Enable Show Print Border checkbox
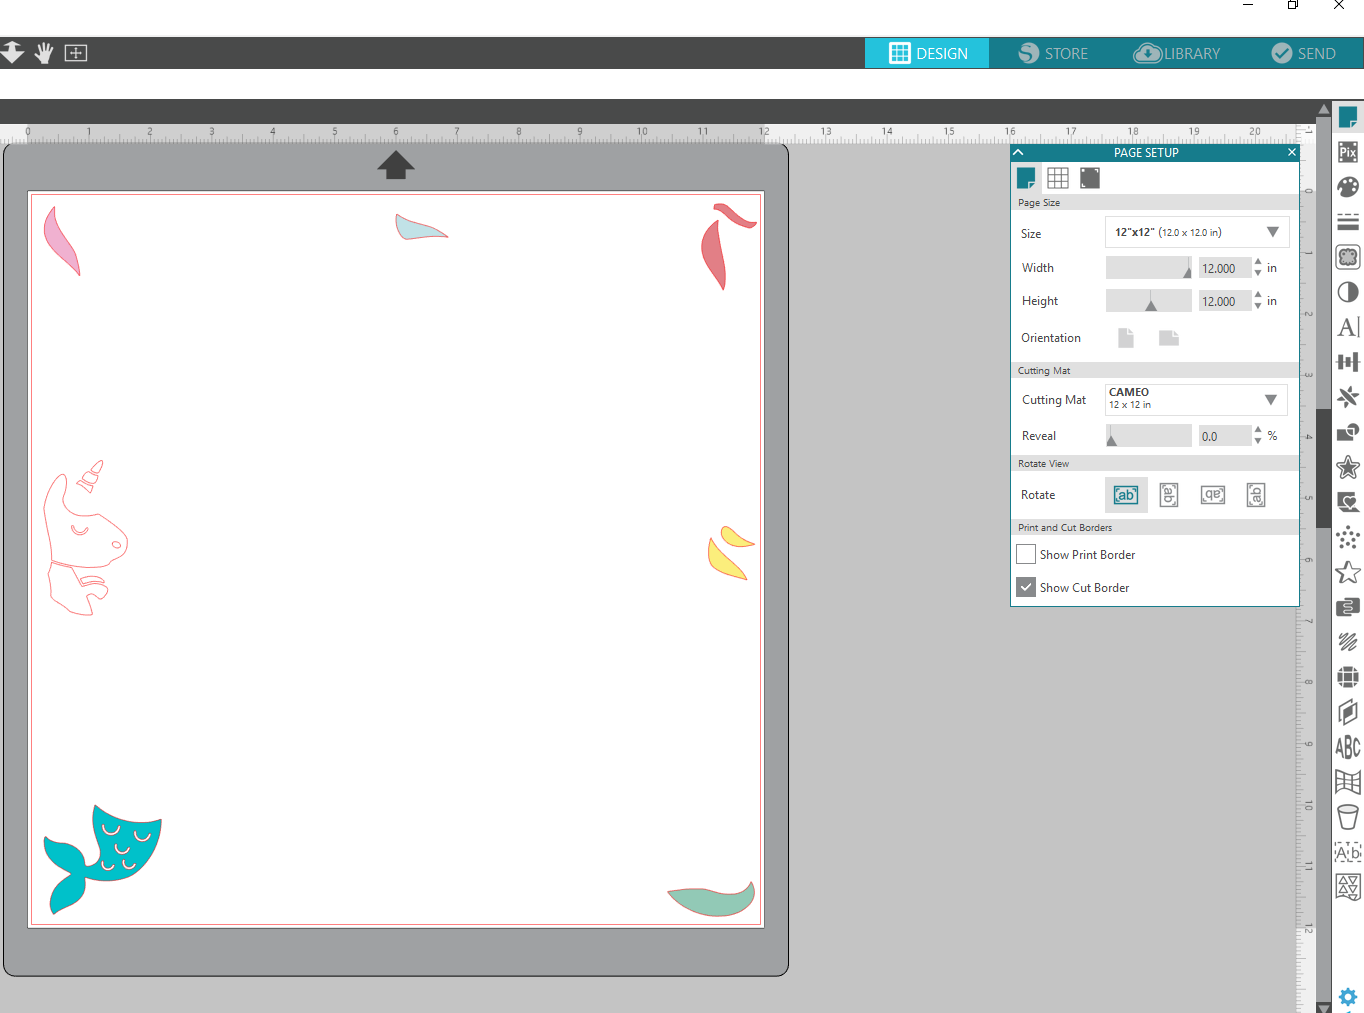The width and height of the screenshot is (1364, 1013). (1026, 554)
